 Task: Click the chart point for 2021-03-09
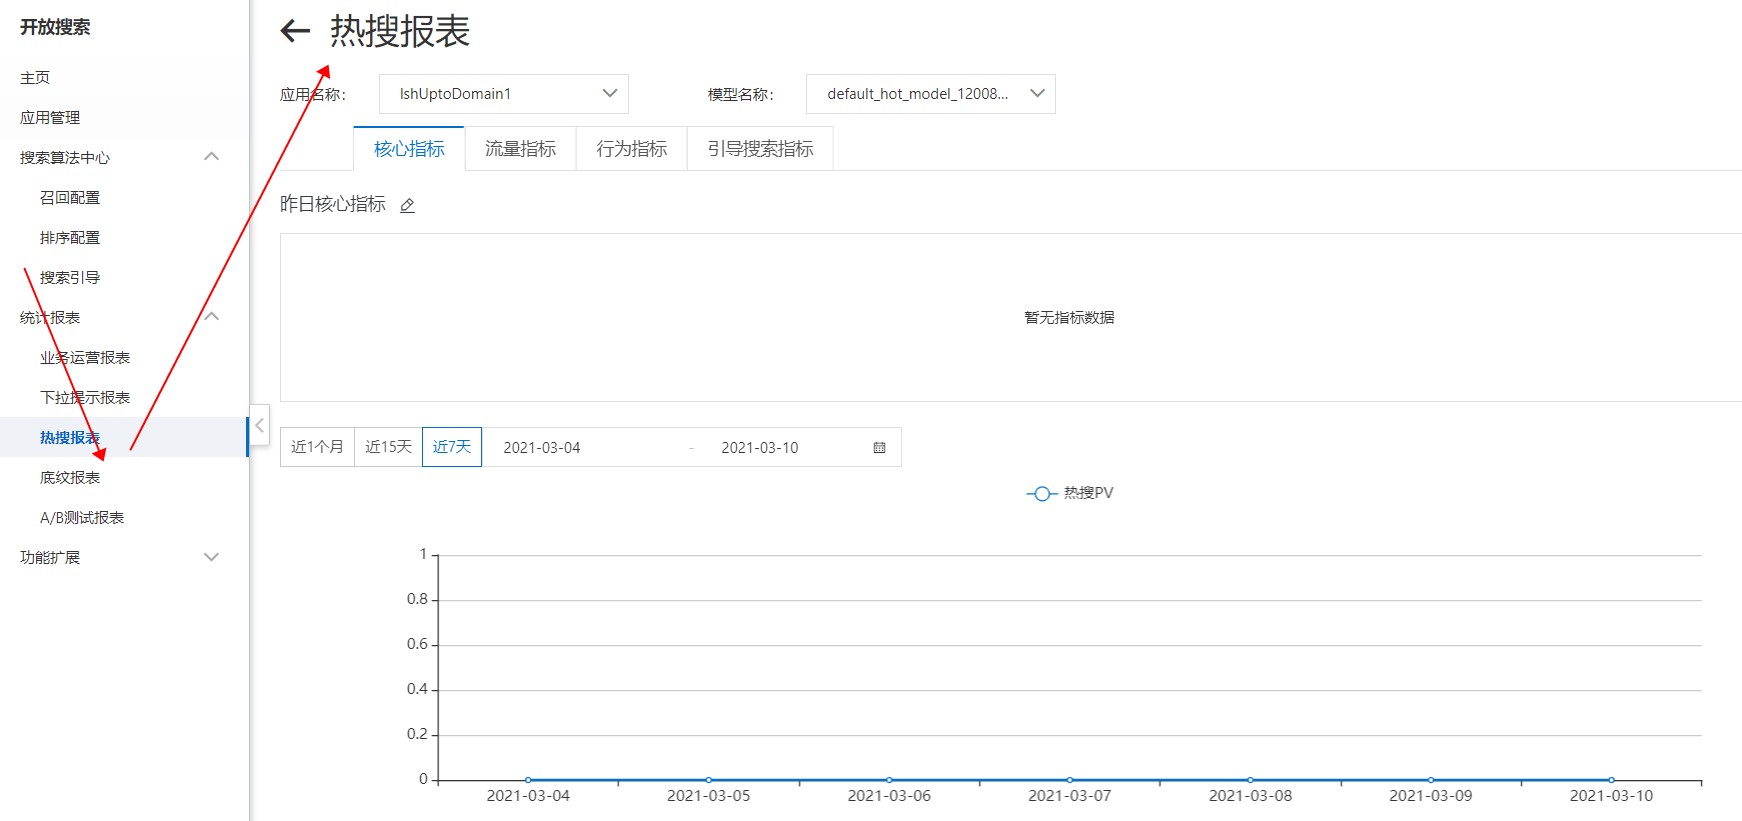[1431, 780]
